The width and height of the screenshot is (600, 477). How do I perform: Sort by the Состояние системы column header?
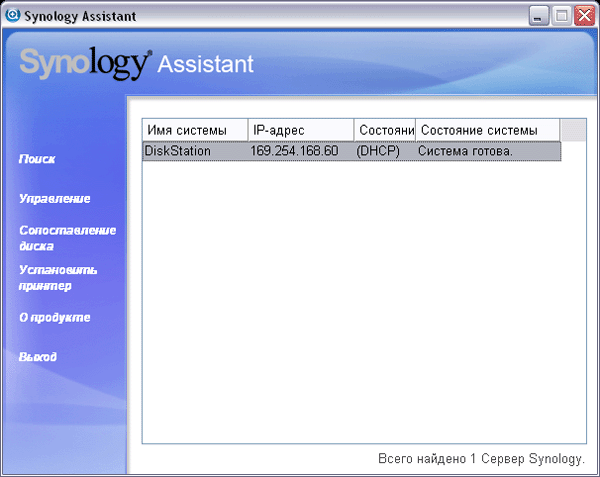(x=488, y=130)
